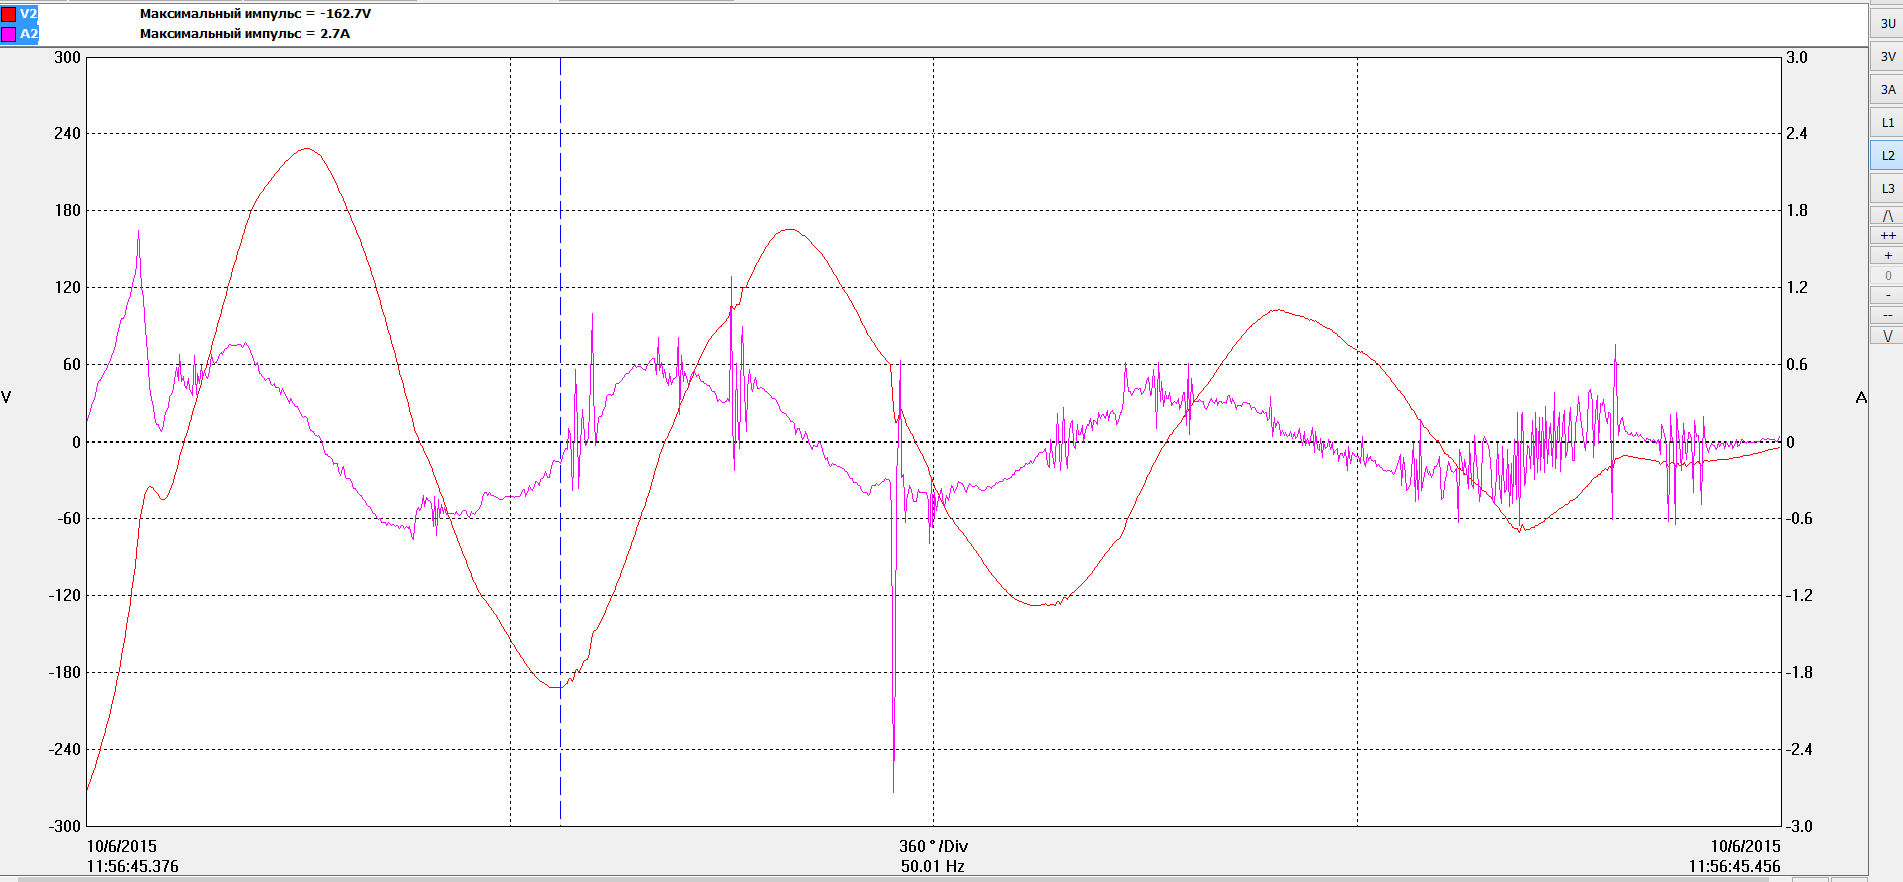Click the single - zoom-out button
The width and height of the screenshot is (1903, 882).
pos(1887,295)
